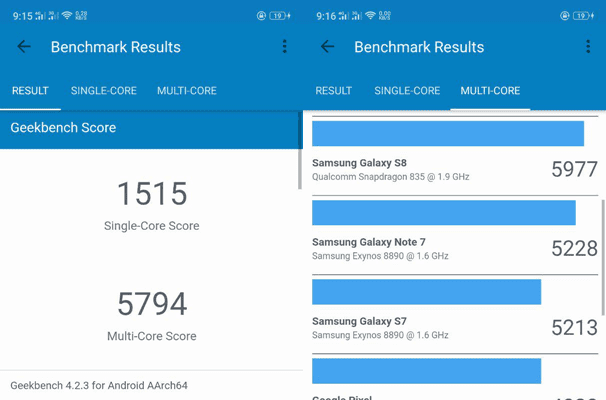Image resolution: width=606 pixels, height=400 pixels.
Task: Switch to SINGLE-CORE tab on left screen
Action: coord(104,91)
